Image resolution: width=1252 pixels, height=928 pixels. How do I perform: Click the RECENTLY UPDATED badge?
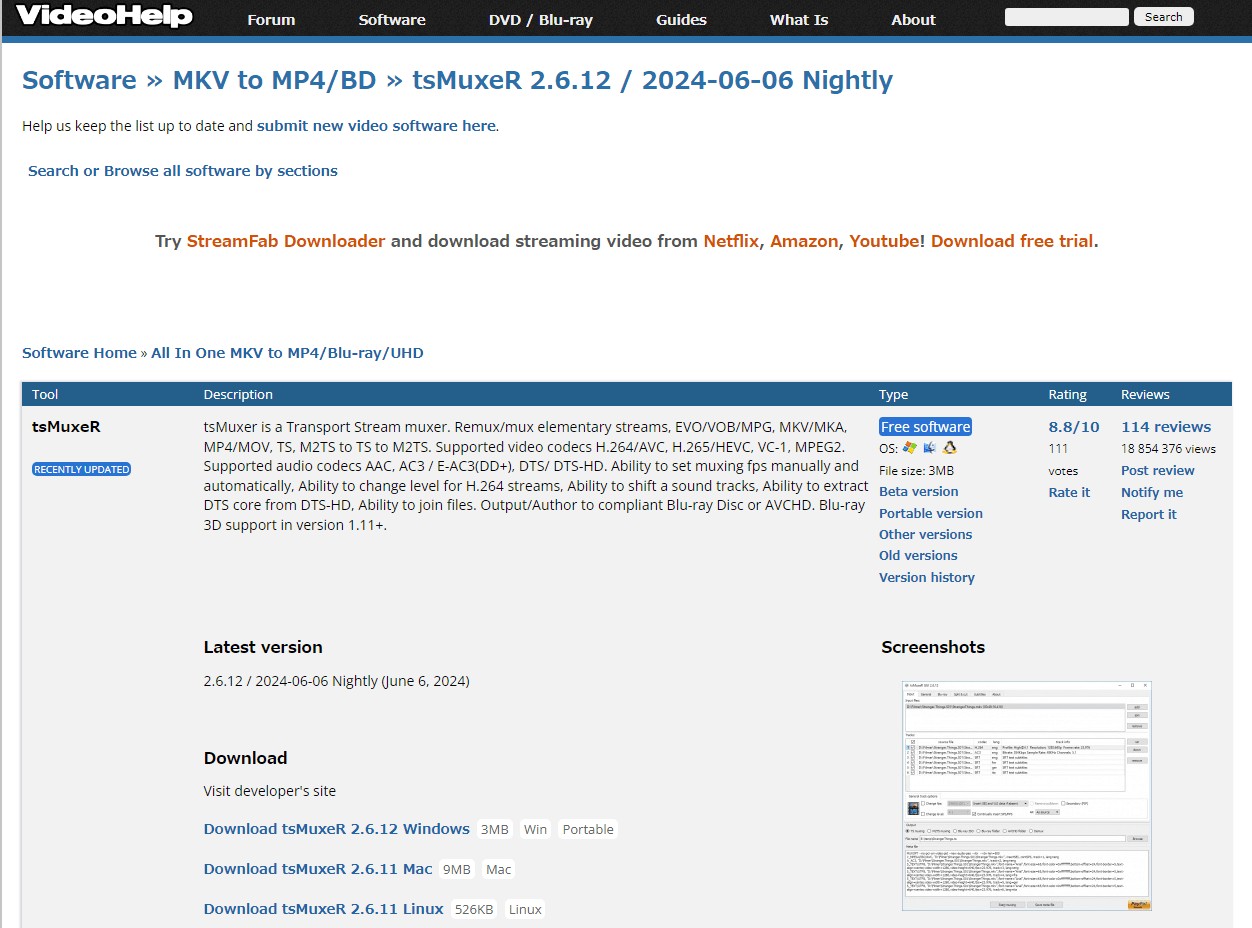tap(82, 469)
